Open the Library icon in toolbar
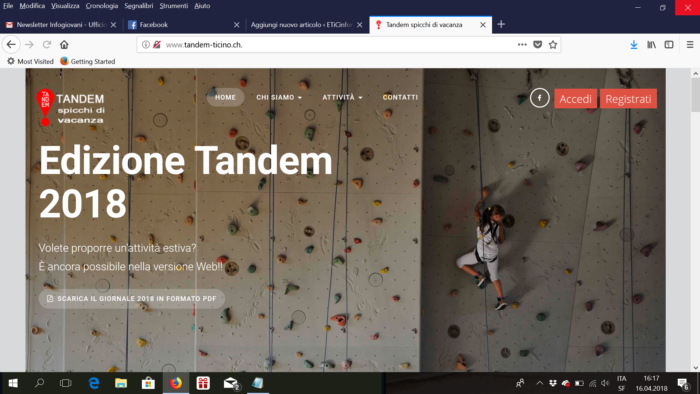 (x=651, y=45)
